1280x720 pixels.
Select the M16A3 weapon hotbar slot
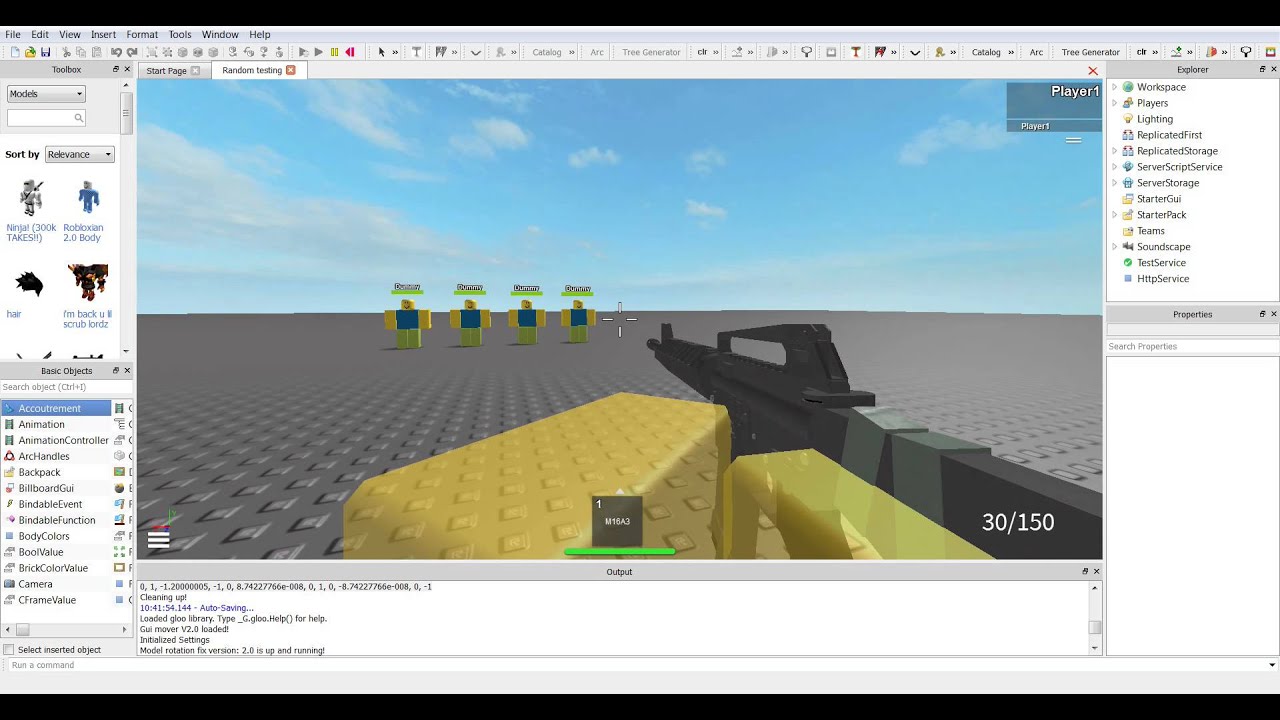point(617,521)
